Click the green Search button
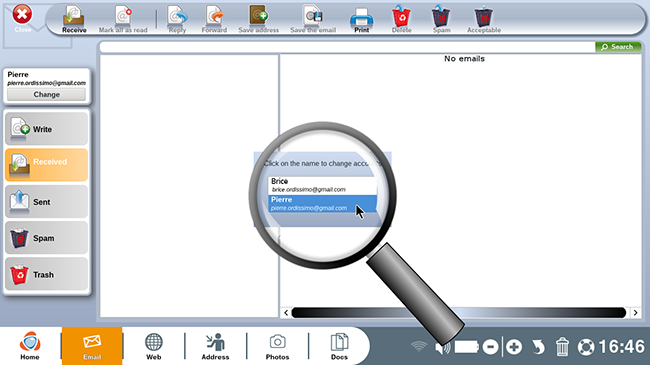The width and height of the screenshot is (650, 365). [618, 47]
